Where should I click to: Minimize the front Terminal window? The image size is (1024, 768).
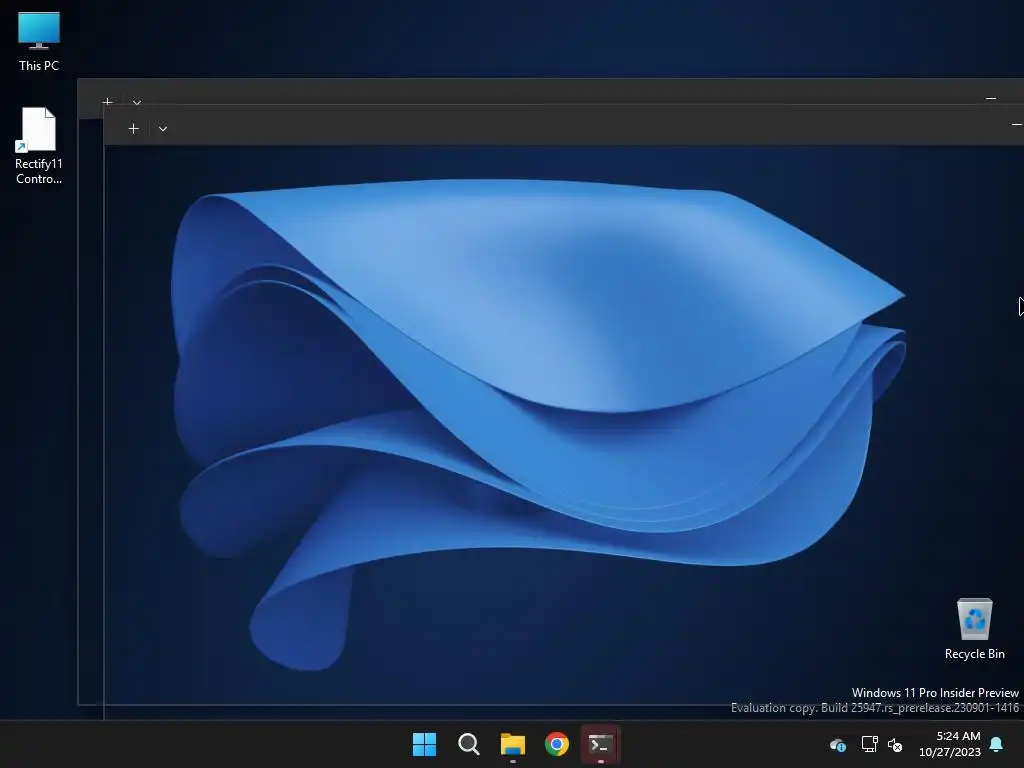[x=1016, y=124]
